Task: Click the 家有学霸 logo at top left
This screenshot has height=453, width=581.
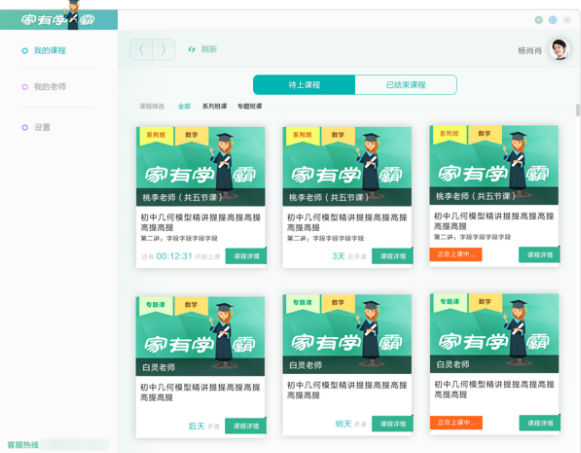Action: 59,19
